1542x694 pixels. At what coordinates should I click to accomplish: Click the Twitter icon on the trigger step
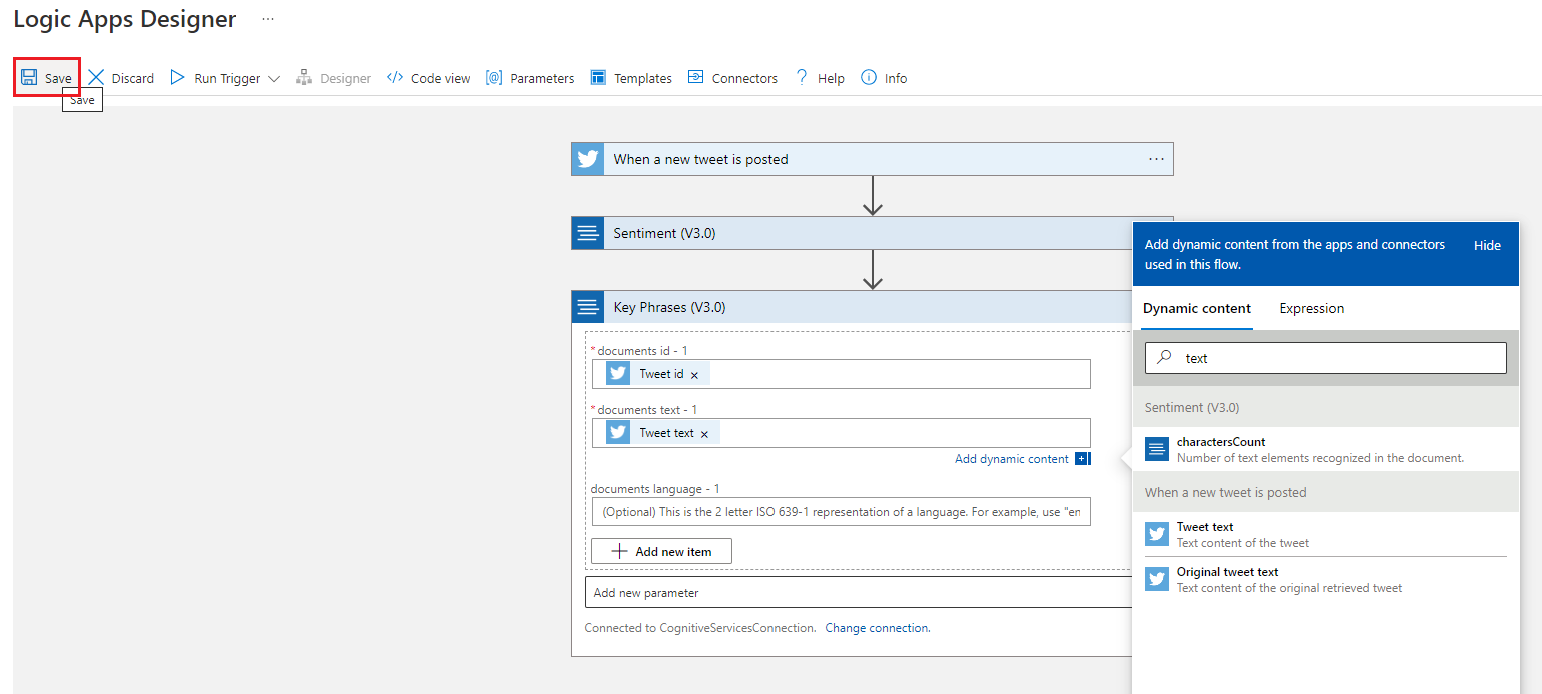pos(588,159)
